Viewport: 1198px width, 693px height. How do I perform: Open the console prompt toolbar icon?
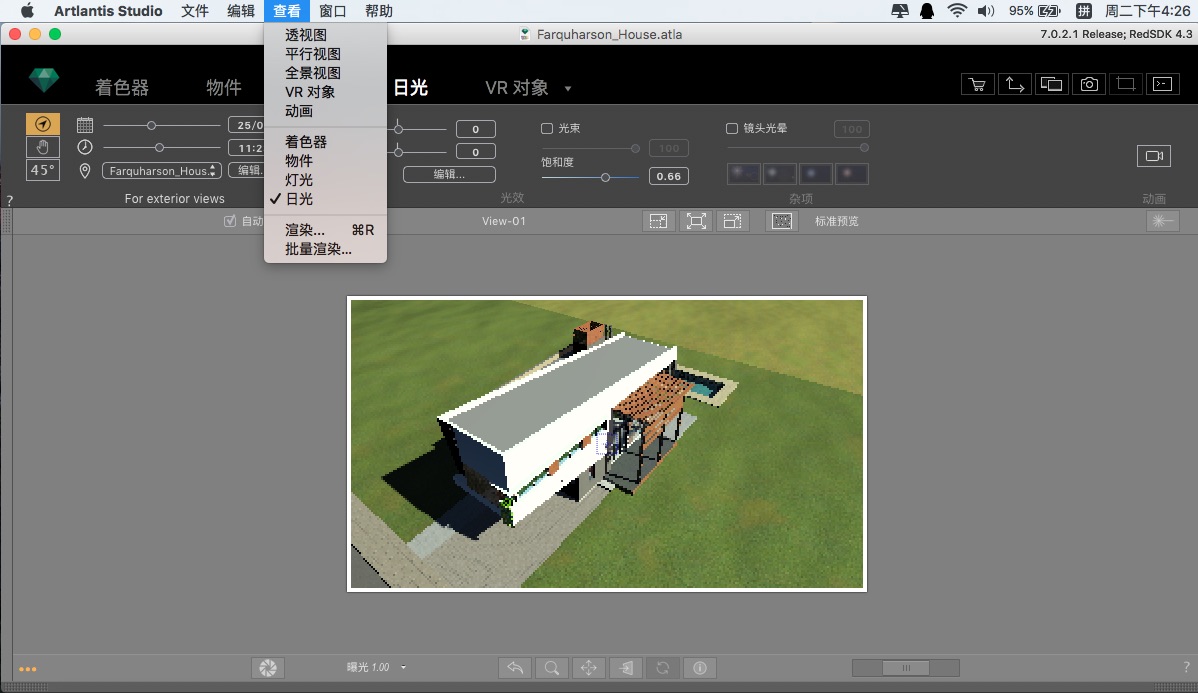1162,84
